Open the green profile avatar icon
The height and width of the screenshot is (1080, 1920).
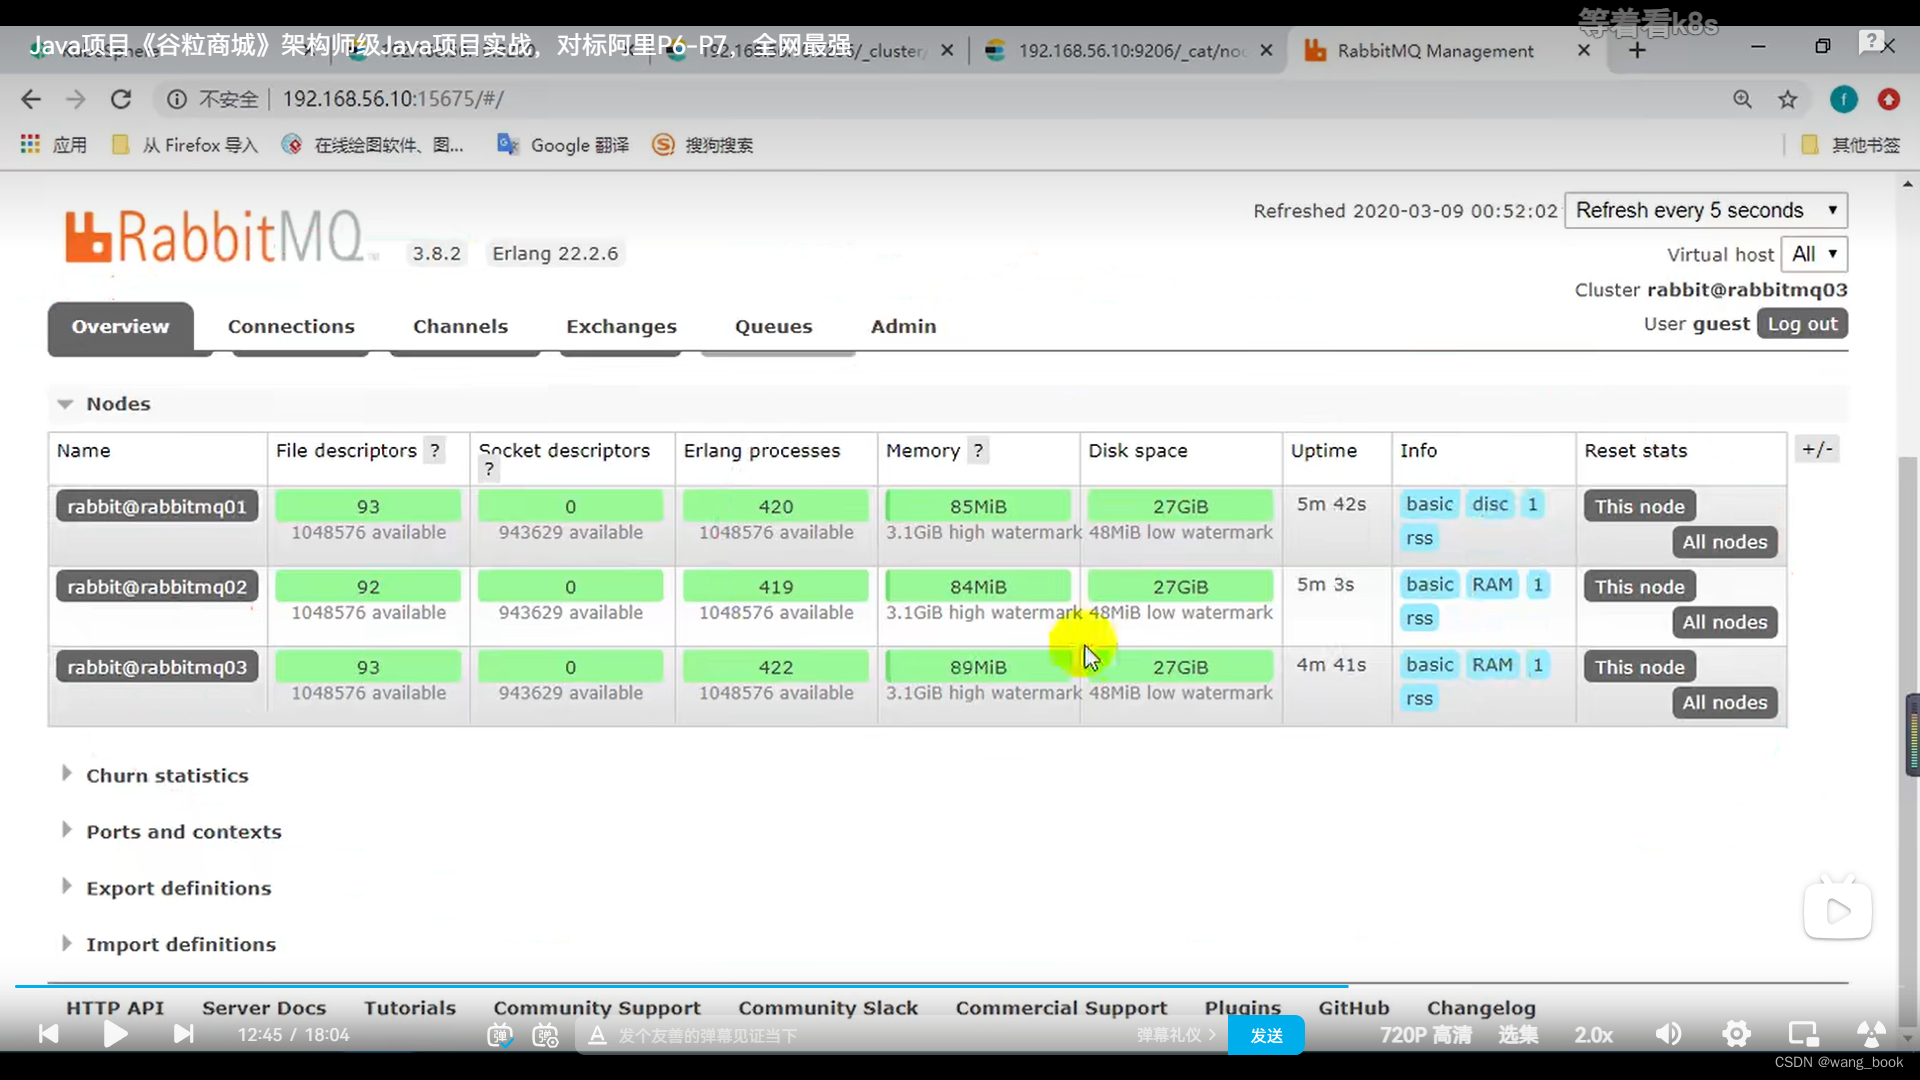point(1843,99)
